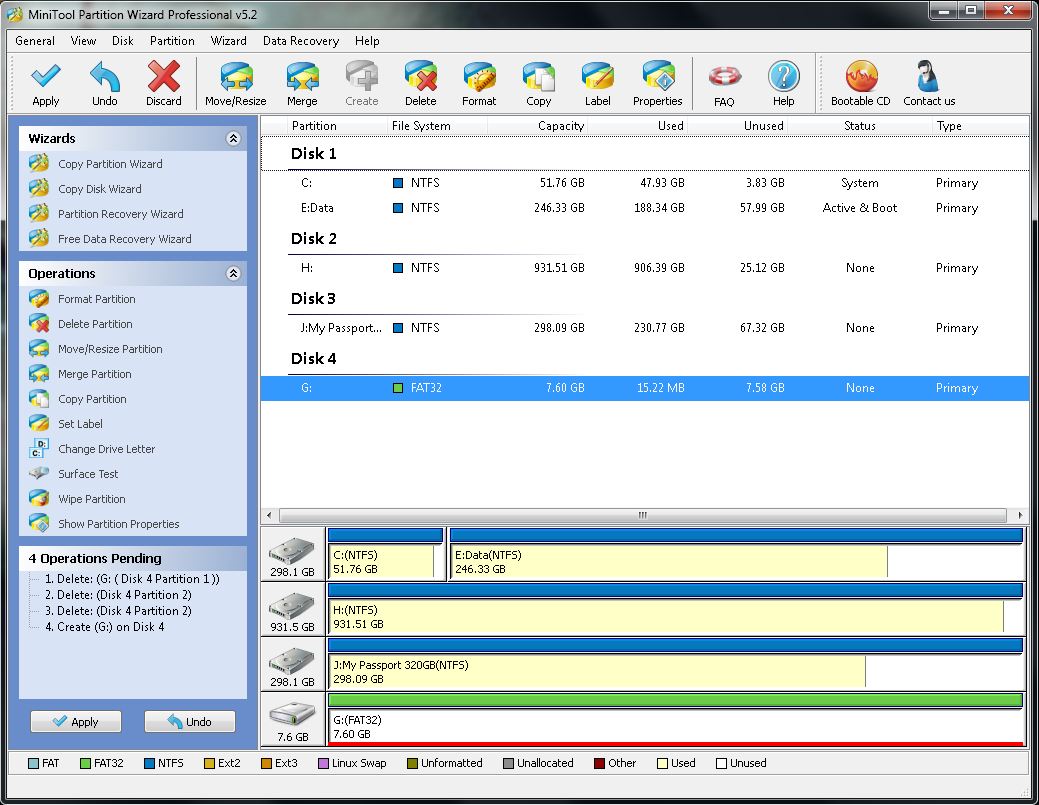The width and height of the screenshot is (1039, 805).
Task: Open the Wizard menu
Action: click(x=229, y=41)
